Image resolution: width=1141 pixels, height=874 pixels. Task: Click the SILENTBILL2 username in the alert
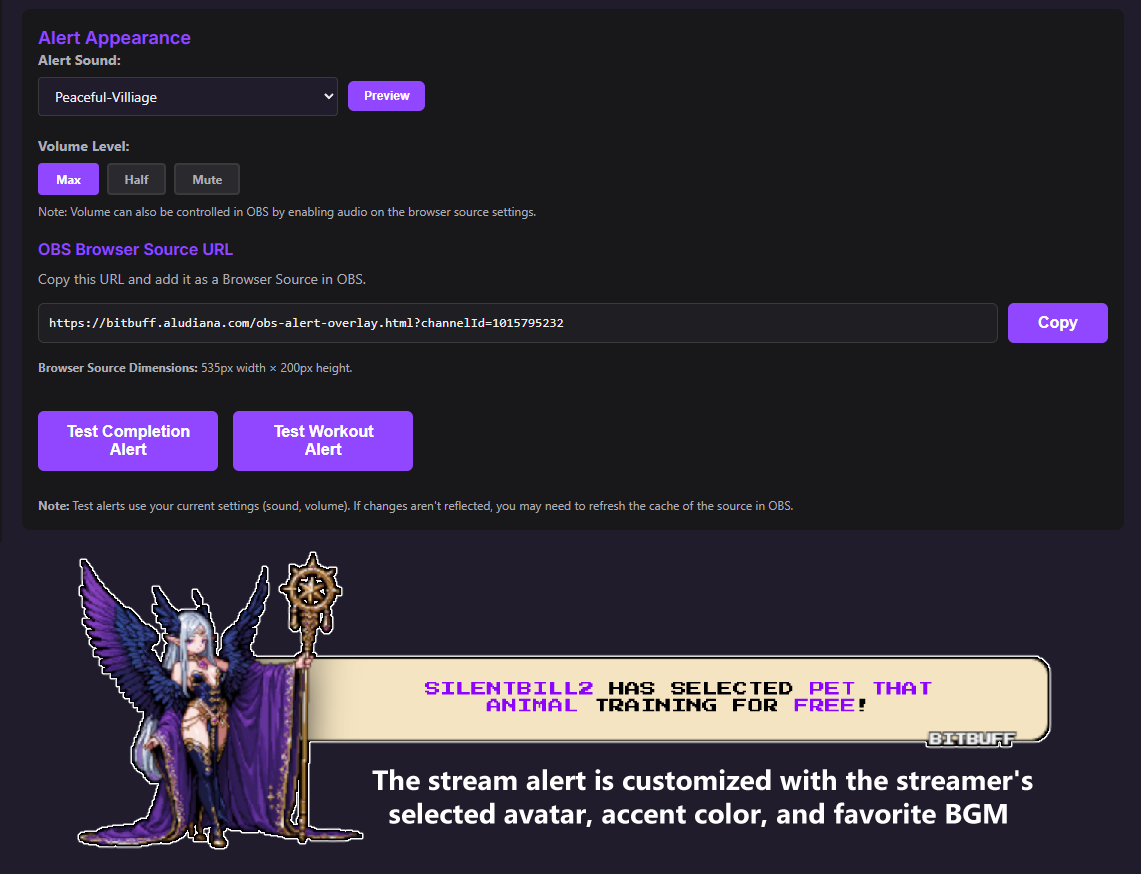[x=509, y=688]
